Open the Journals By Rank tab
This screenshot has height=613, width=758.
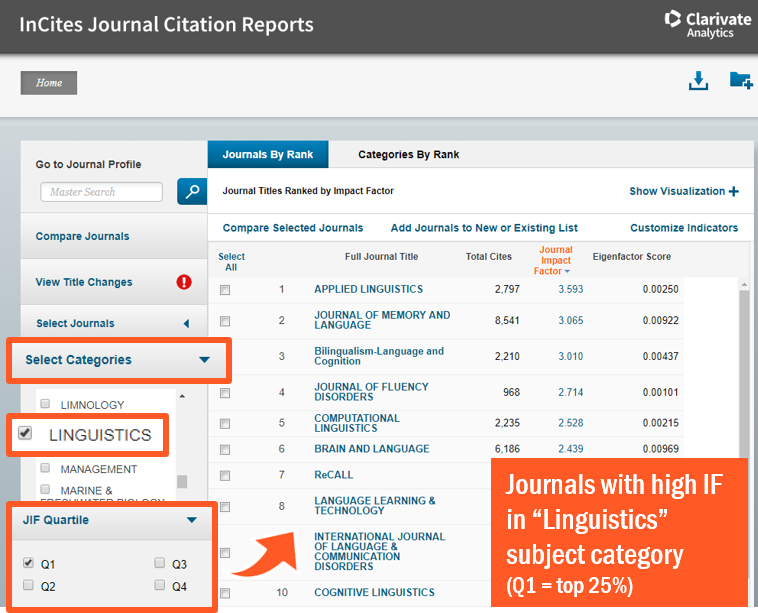(268, 155)
